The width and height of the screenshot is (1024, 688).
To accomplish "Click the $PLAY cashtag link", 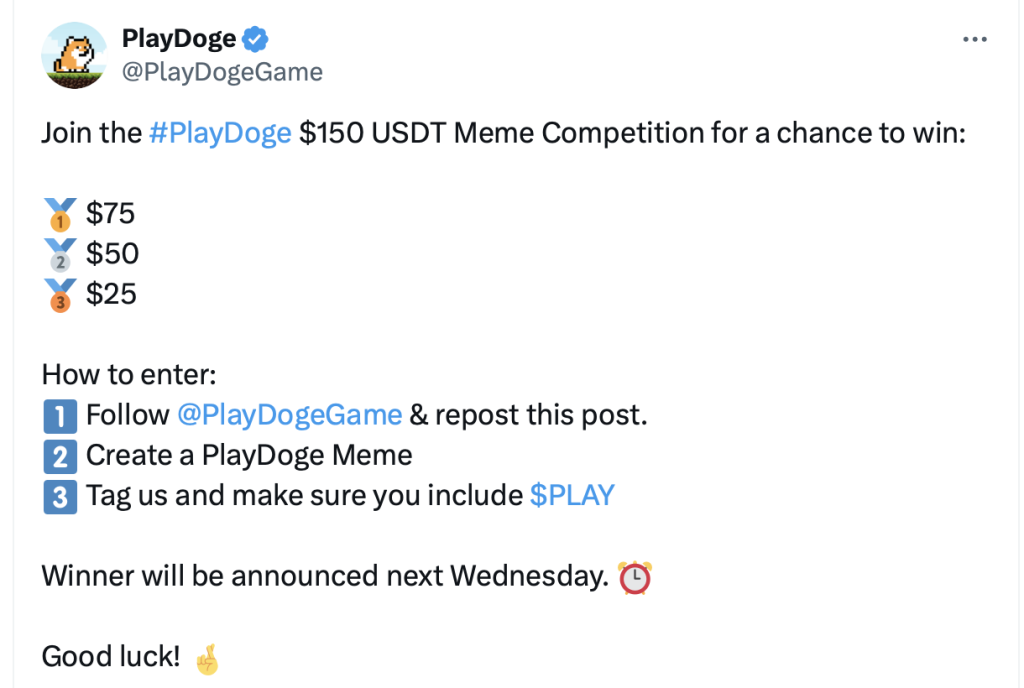I will pos(572,495).
